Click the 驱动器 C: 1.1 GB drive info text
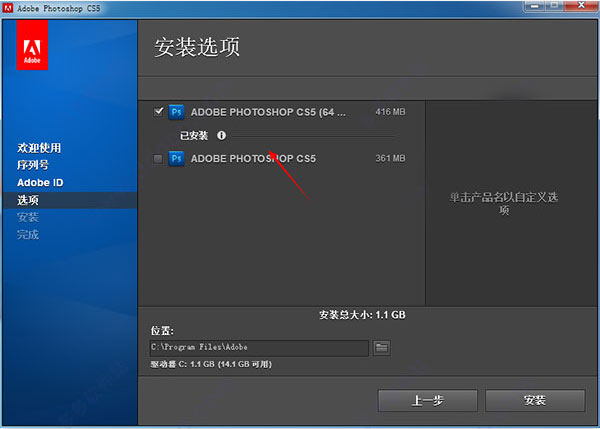This screenshot has height=429, width=600. [211, 364]
